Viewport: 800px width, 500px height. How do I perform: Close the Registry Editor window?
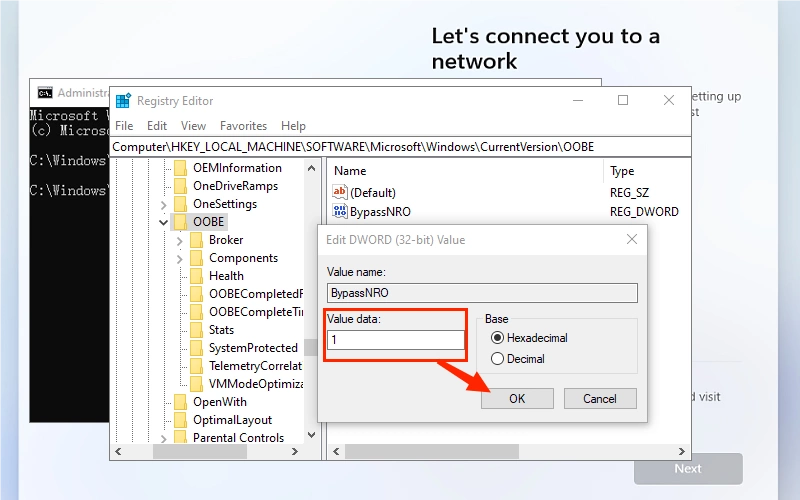[669, 101]
